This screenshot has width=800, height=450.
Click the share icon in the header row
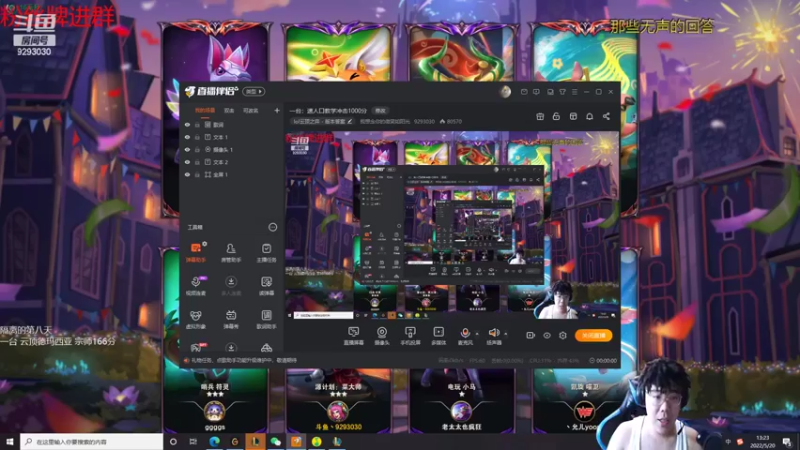pyautogui.click(x=606, y=116)
